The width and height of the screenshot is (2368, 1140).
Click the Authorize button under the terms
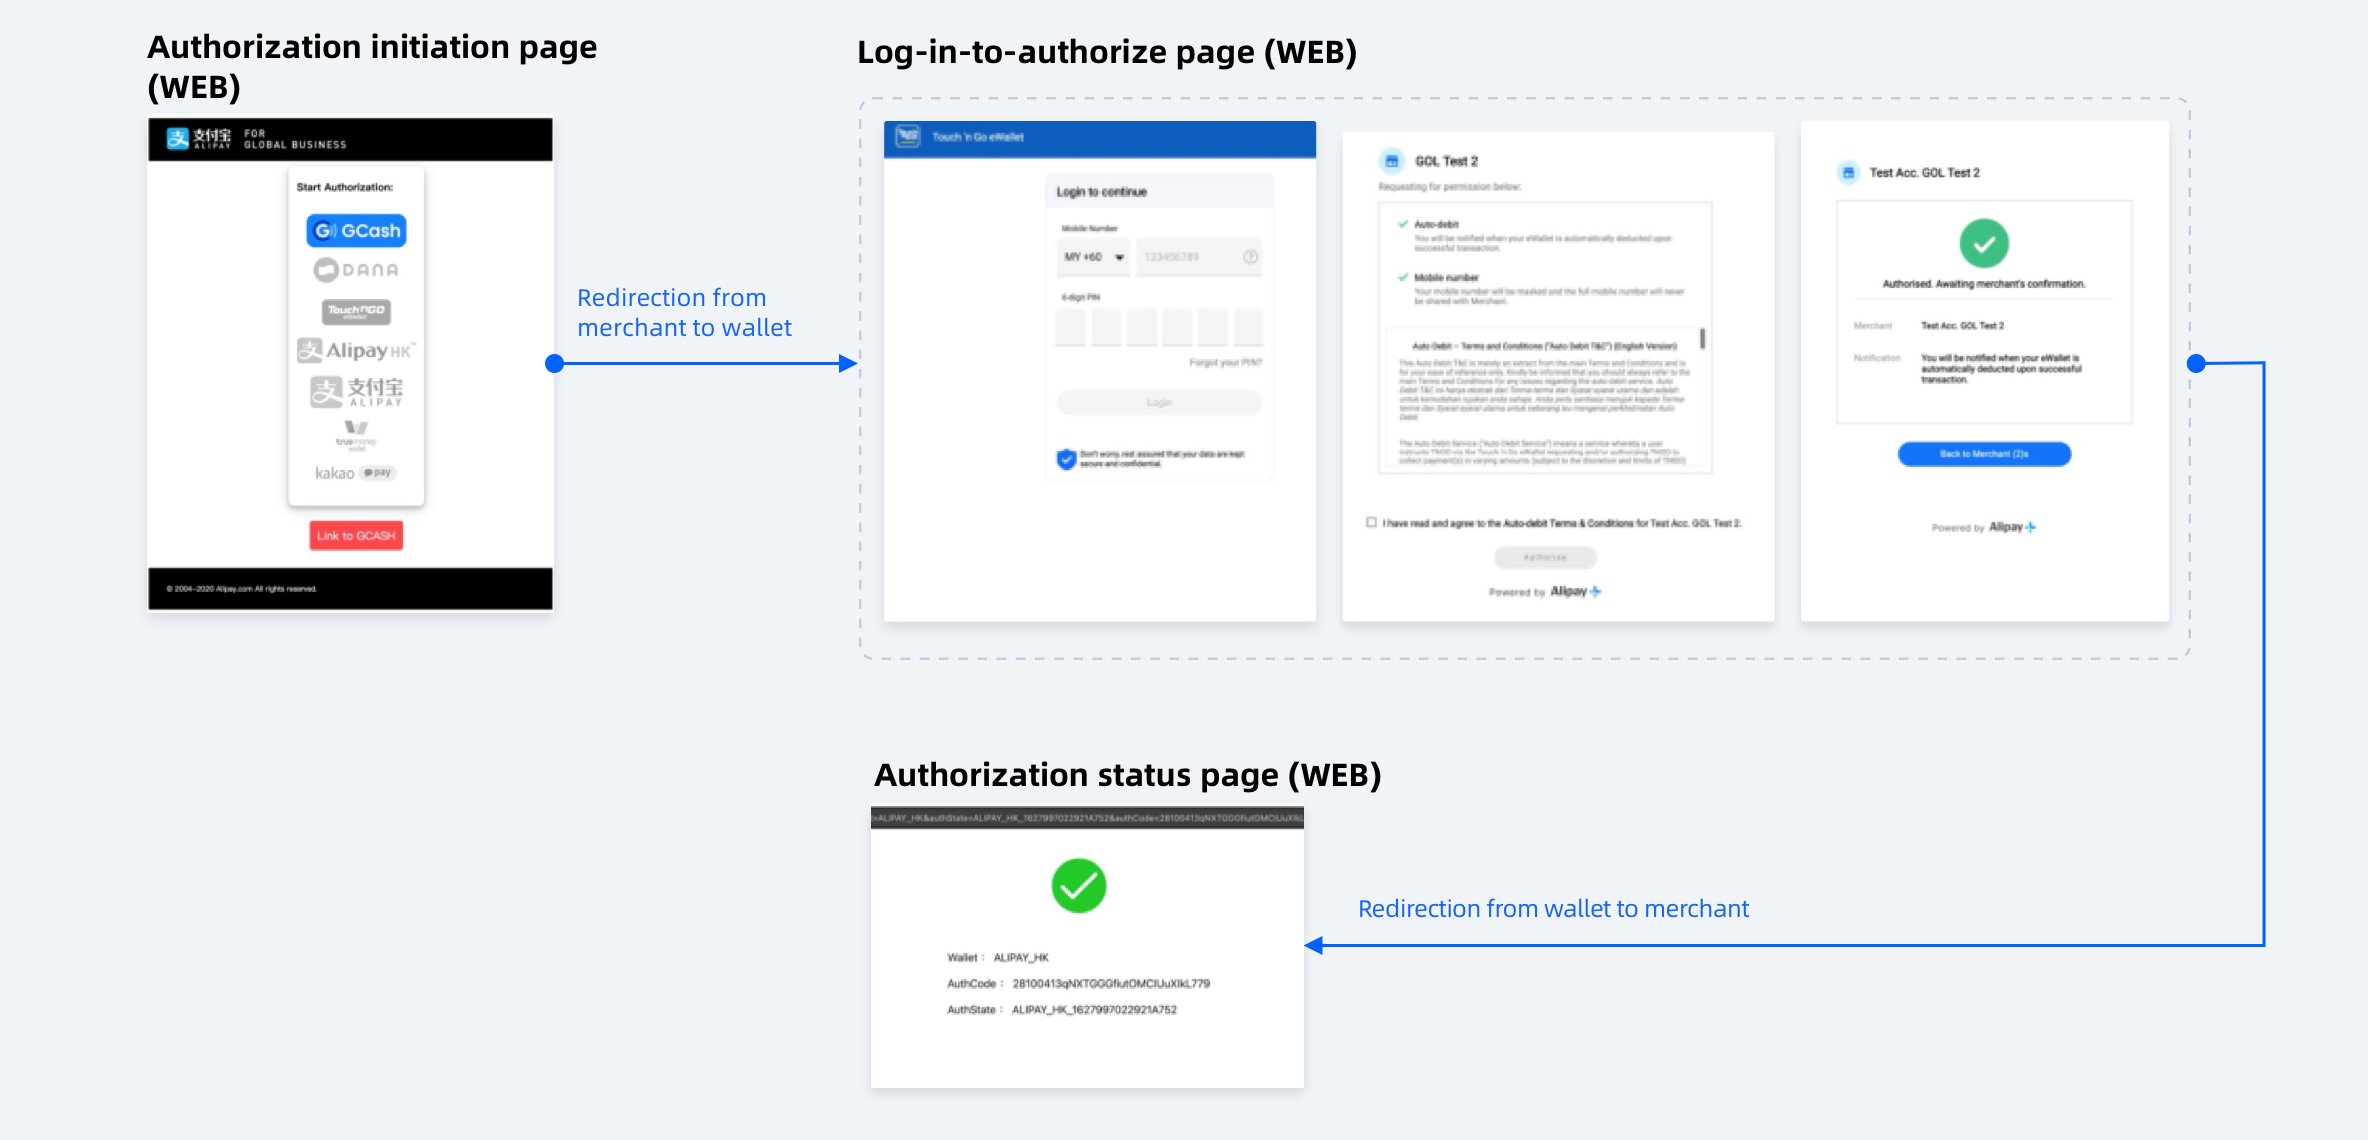click(x=1545, y=557)
